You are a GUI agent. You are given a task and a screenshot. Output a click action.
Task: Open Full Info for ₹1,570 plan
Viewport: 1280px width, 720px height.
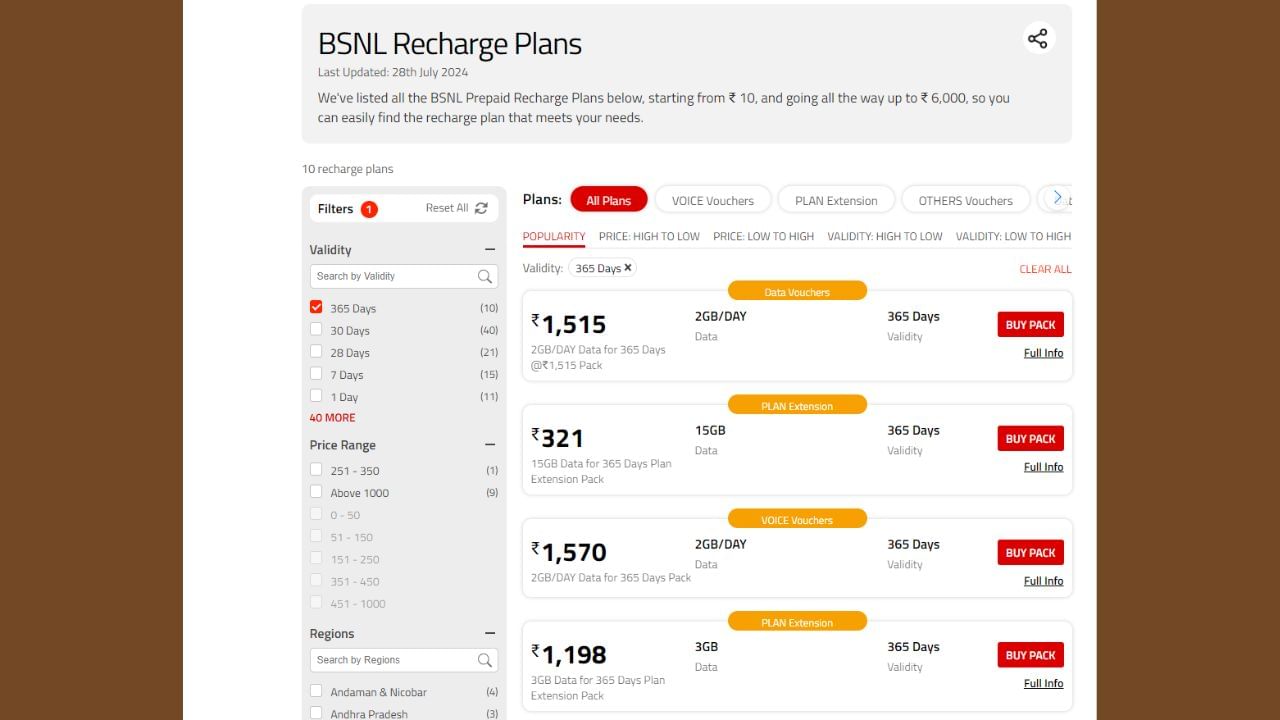click(1043, 581)
